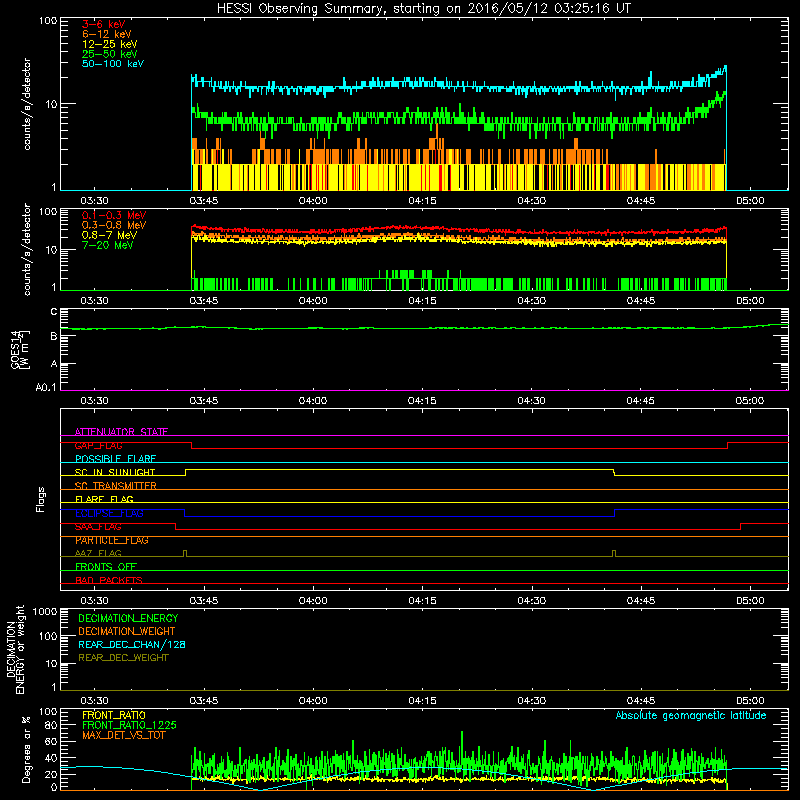Viewport: 800px width, 800px height.
Task: Select the 05:00 tick under the GOES plot
Action: [x=749, y=401]
